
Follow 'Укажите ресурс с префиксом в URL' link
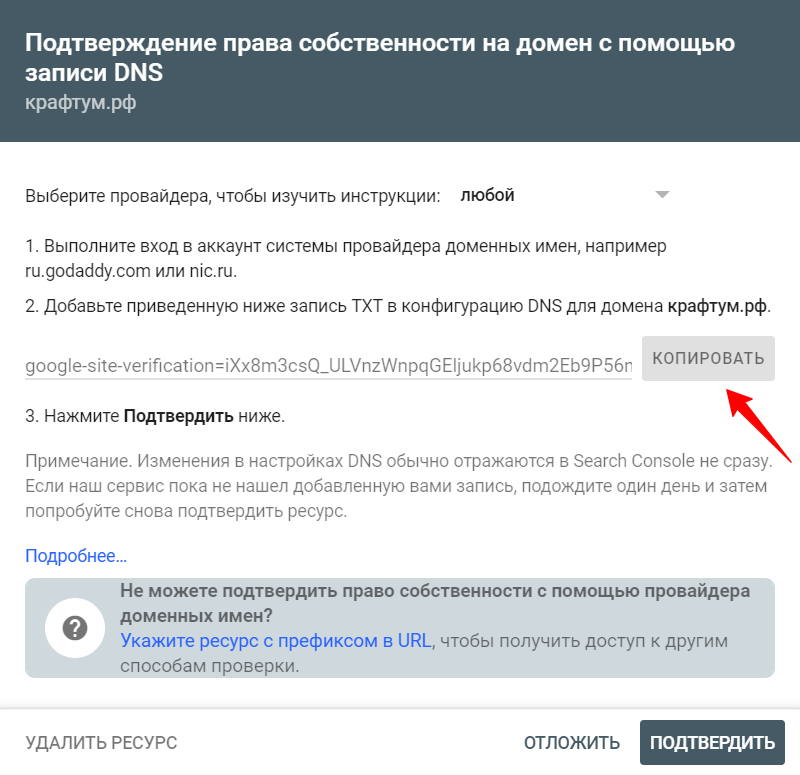(276, 641)
